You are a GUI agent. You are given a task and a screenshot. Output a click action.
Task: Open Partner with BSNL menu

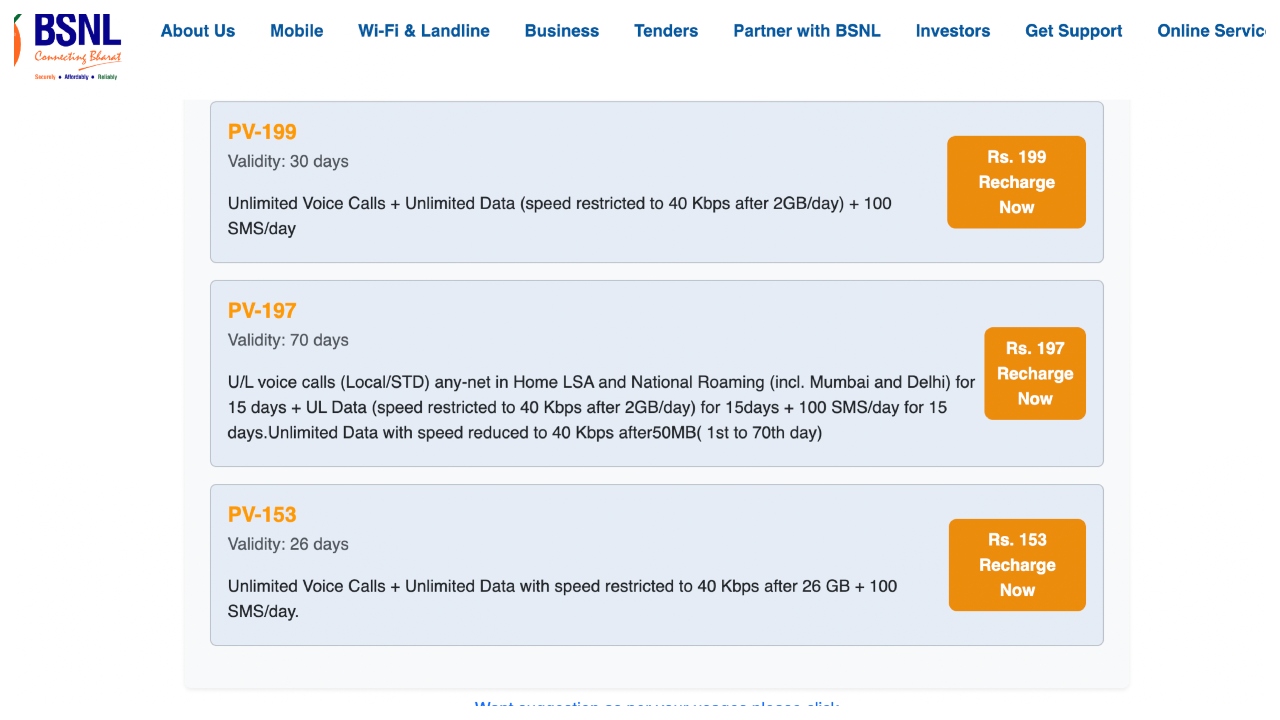click(807, 31)
